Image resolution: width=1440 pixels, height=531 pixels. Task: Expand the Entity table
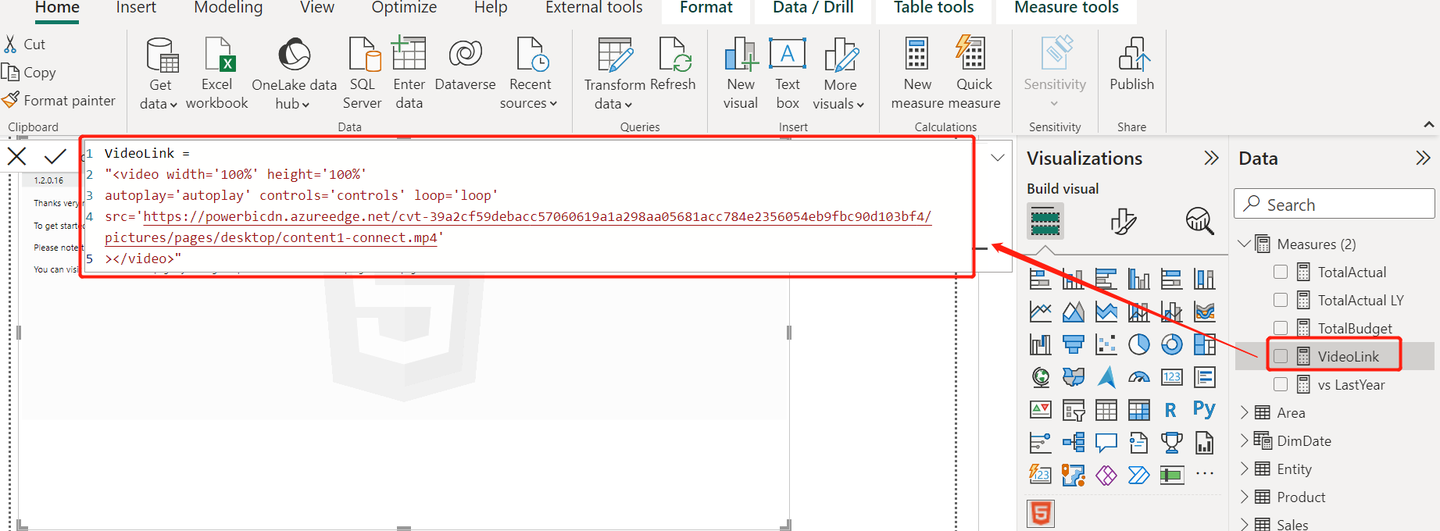(1244, 468)
